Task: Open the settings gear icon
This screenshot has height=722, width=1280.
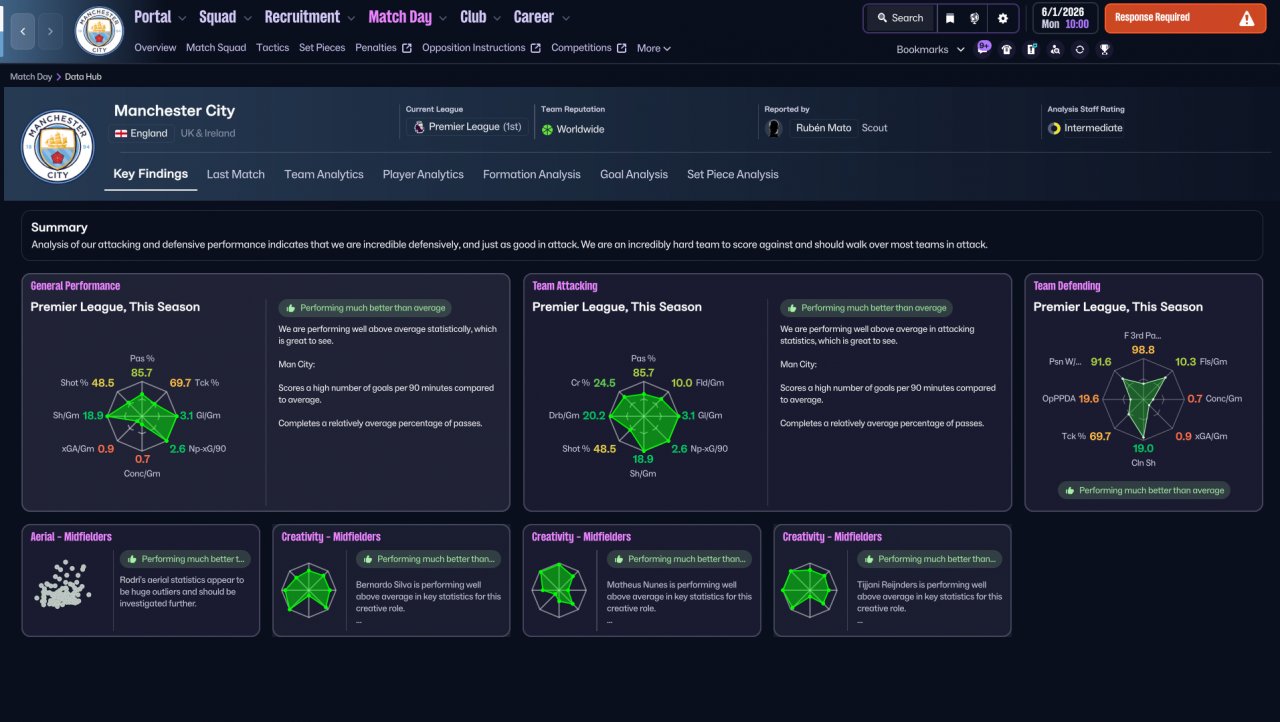Action: 1003,18
